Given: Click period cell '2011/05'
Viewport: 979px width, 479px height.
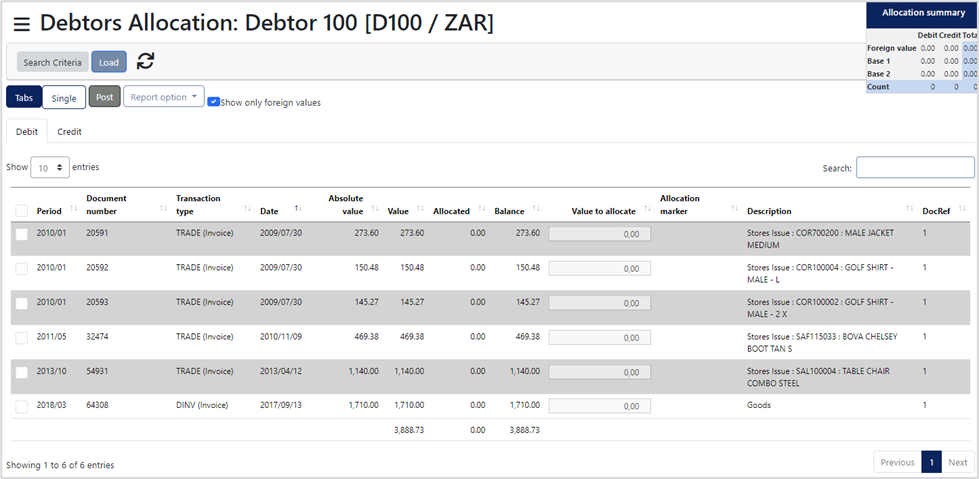Looking at the screenshot, I should [x=51, y=336].
